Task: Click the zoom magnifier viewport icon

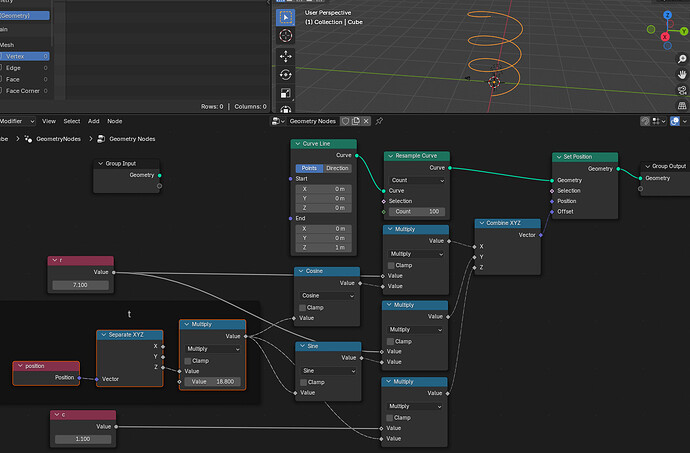Action: tap(682, 59)
